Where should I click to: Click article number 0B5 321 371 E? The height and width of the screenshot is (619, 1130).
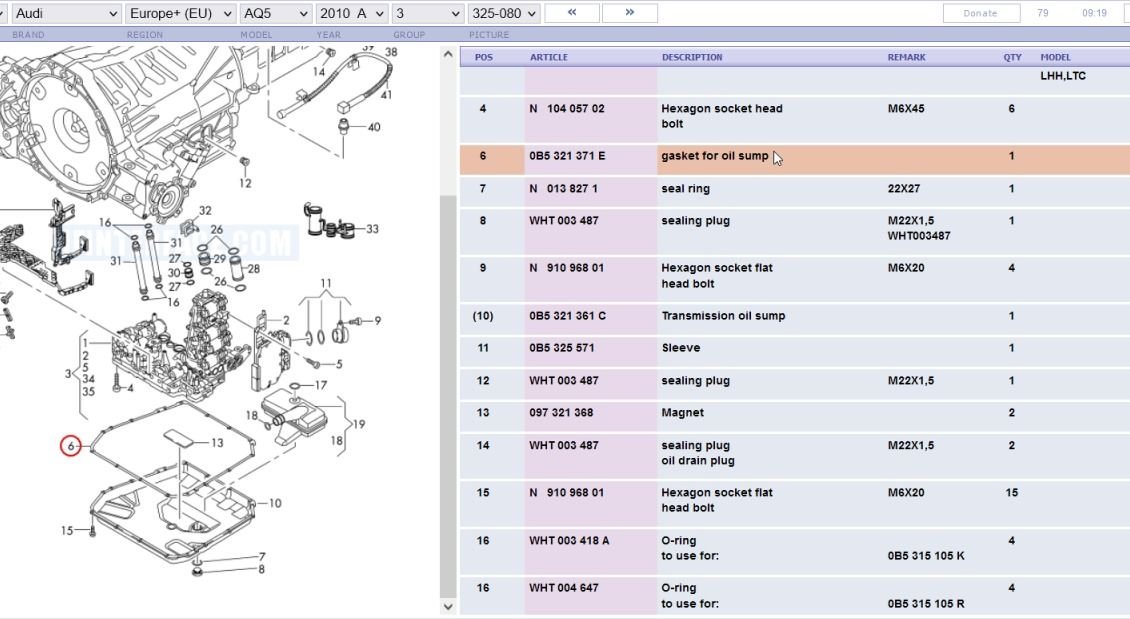(x=567, y=156)
